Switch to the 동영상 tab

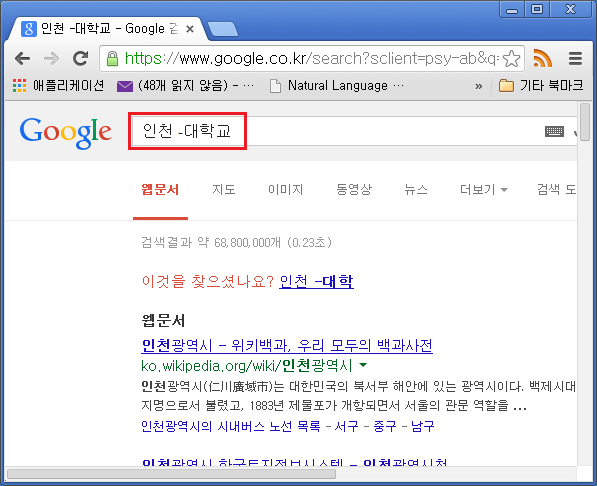pos(354,189)
